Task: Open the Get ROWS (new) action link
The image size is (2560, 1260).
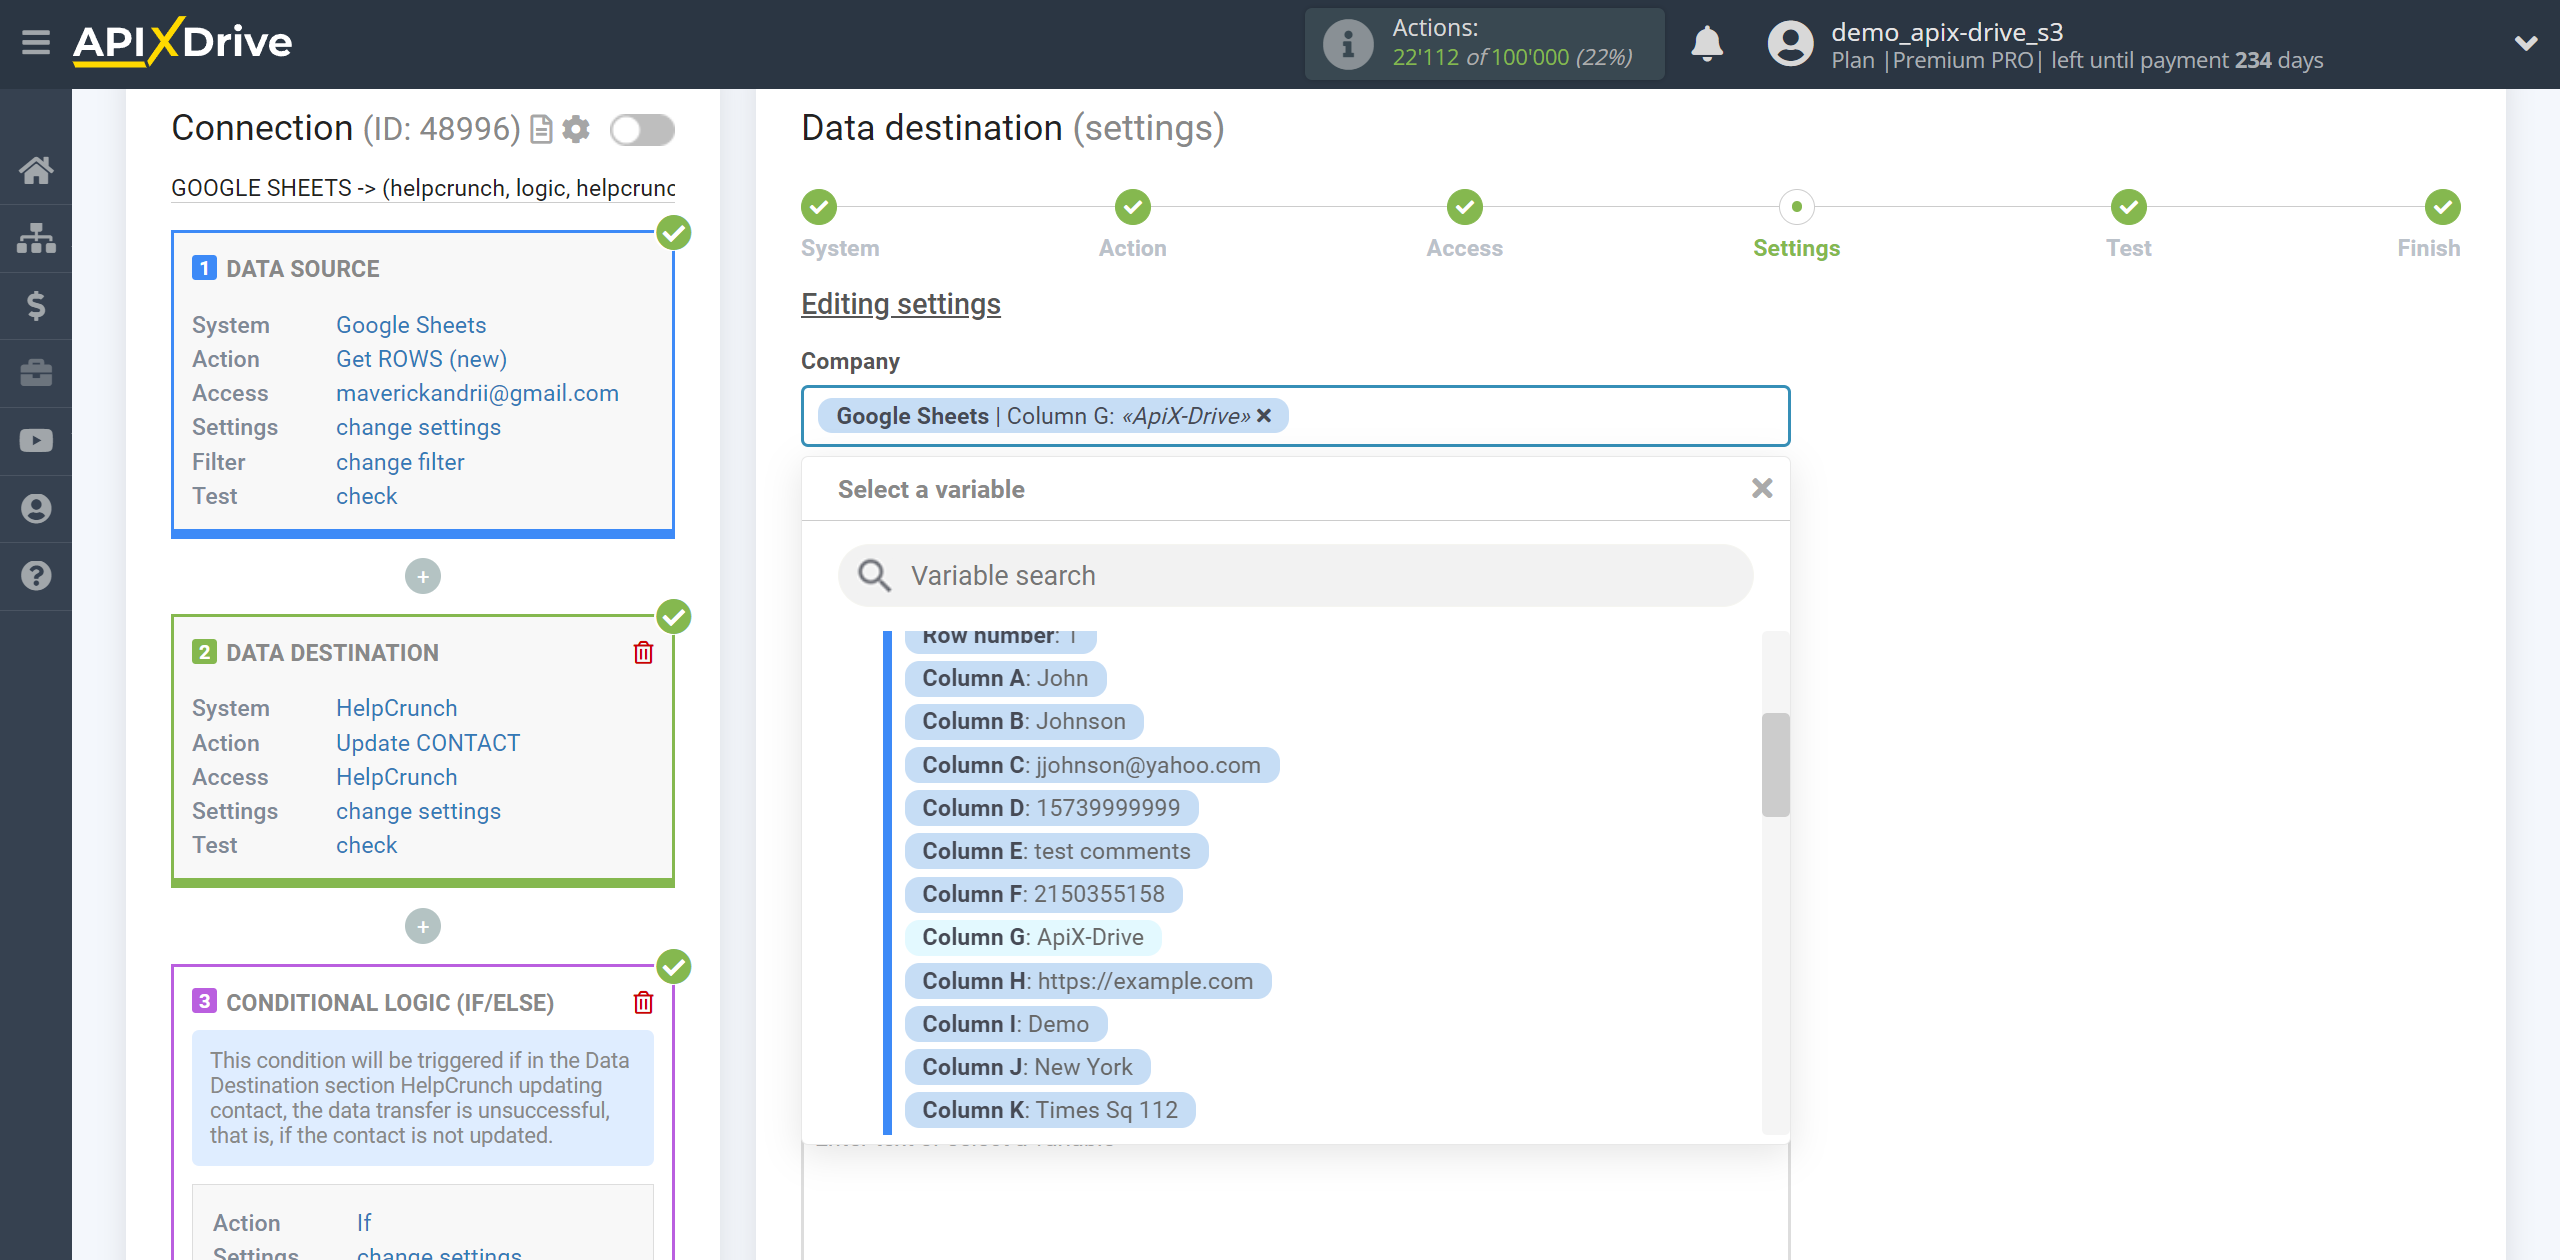Action: (x=421, y=359)
